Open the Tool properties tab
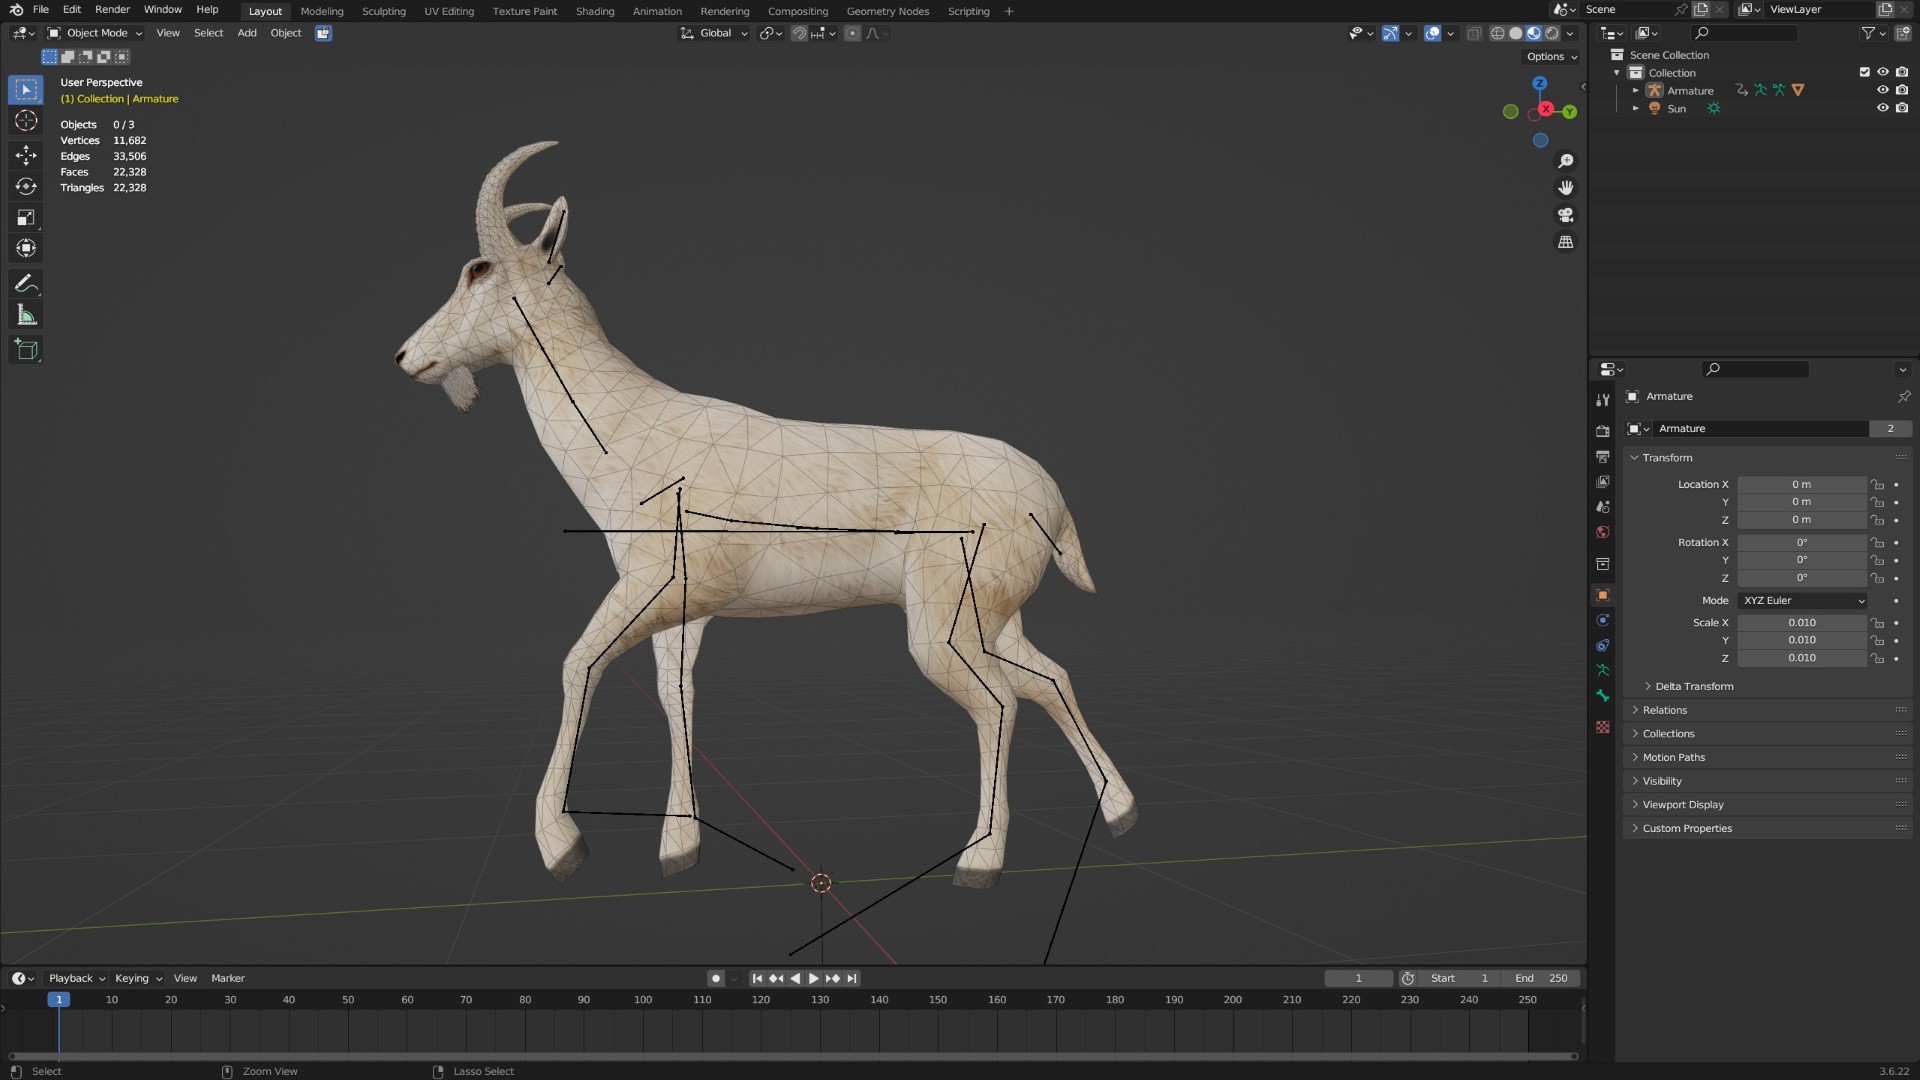This screenshot has height=1080, width=1920. 1603,400
